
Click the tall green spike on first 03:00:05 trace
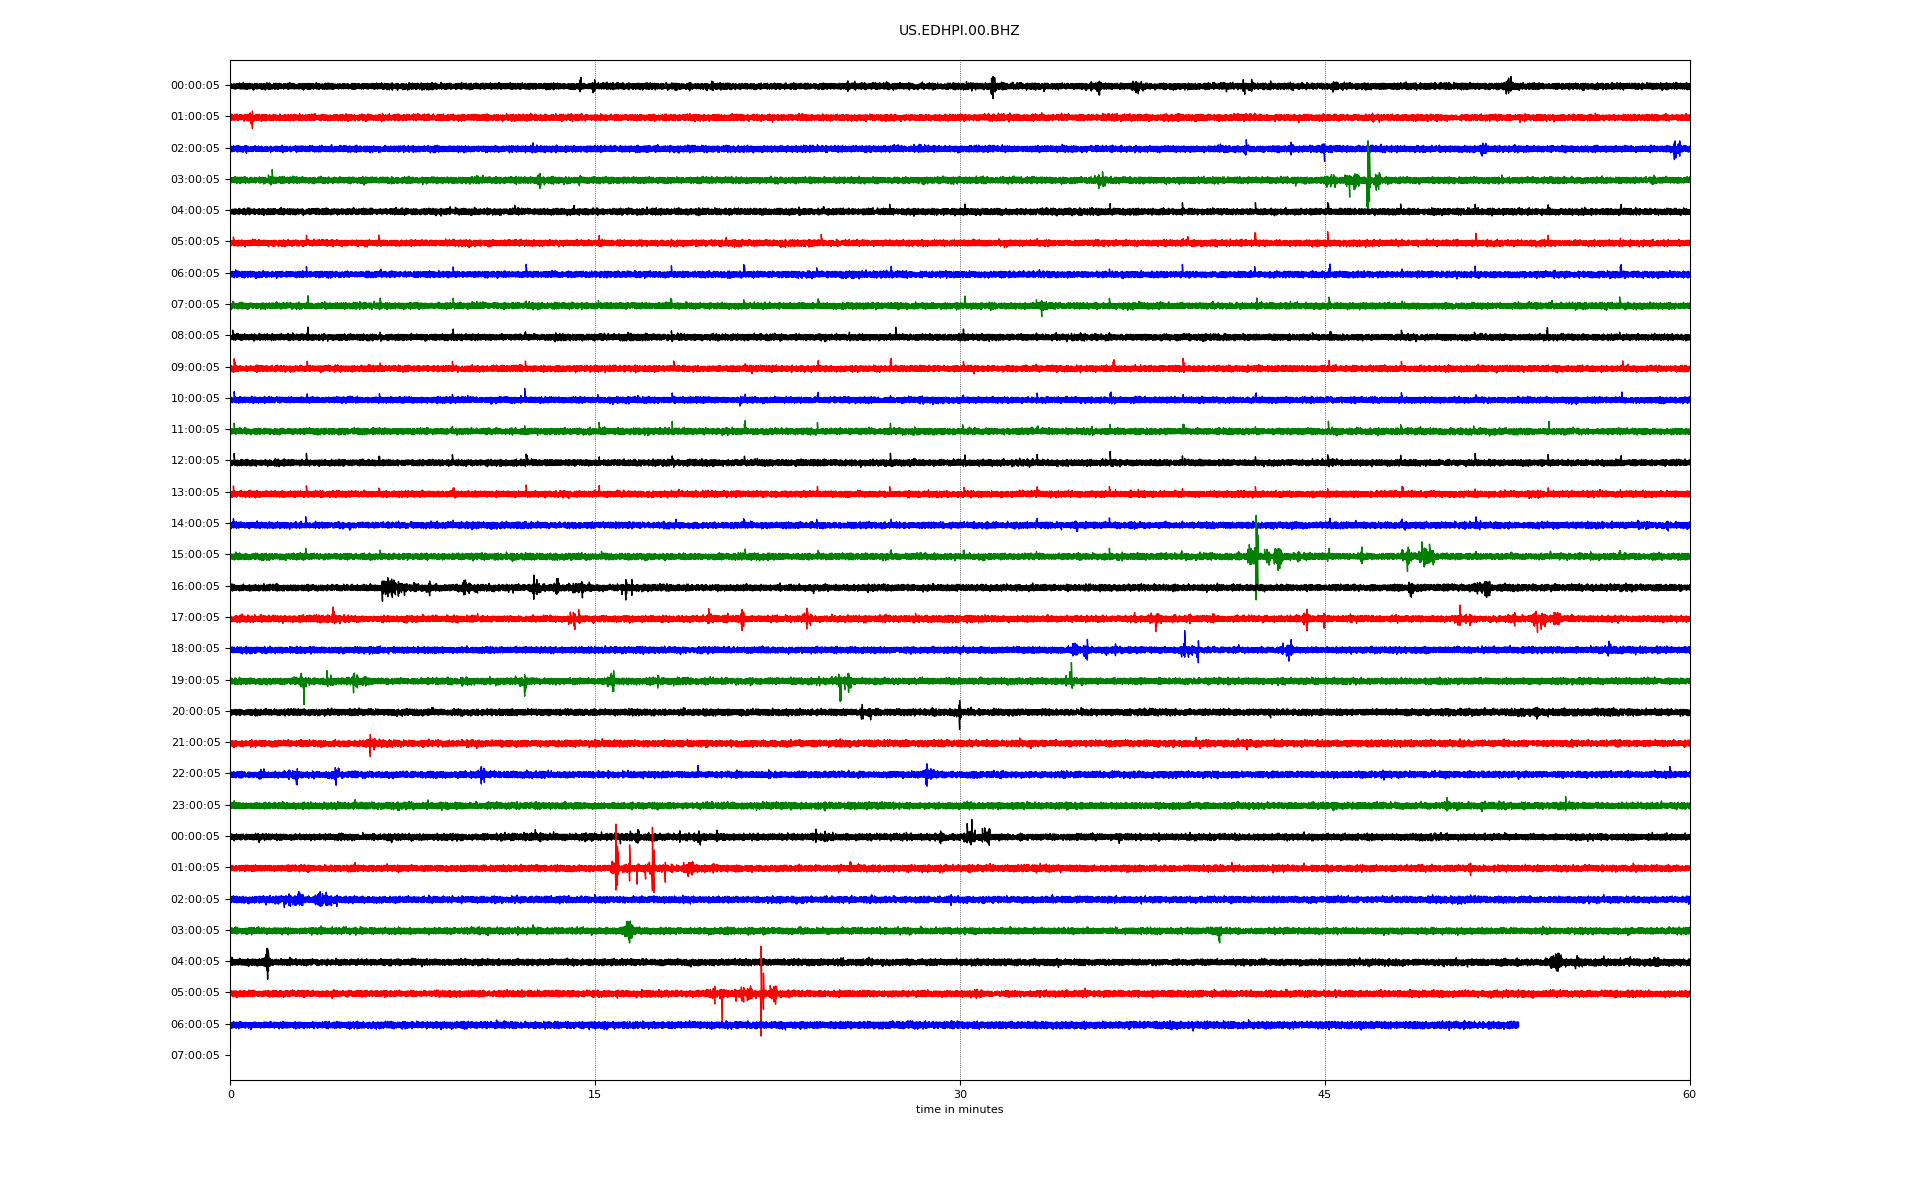pos(1368,172)
